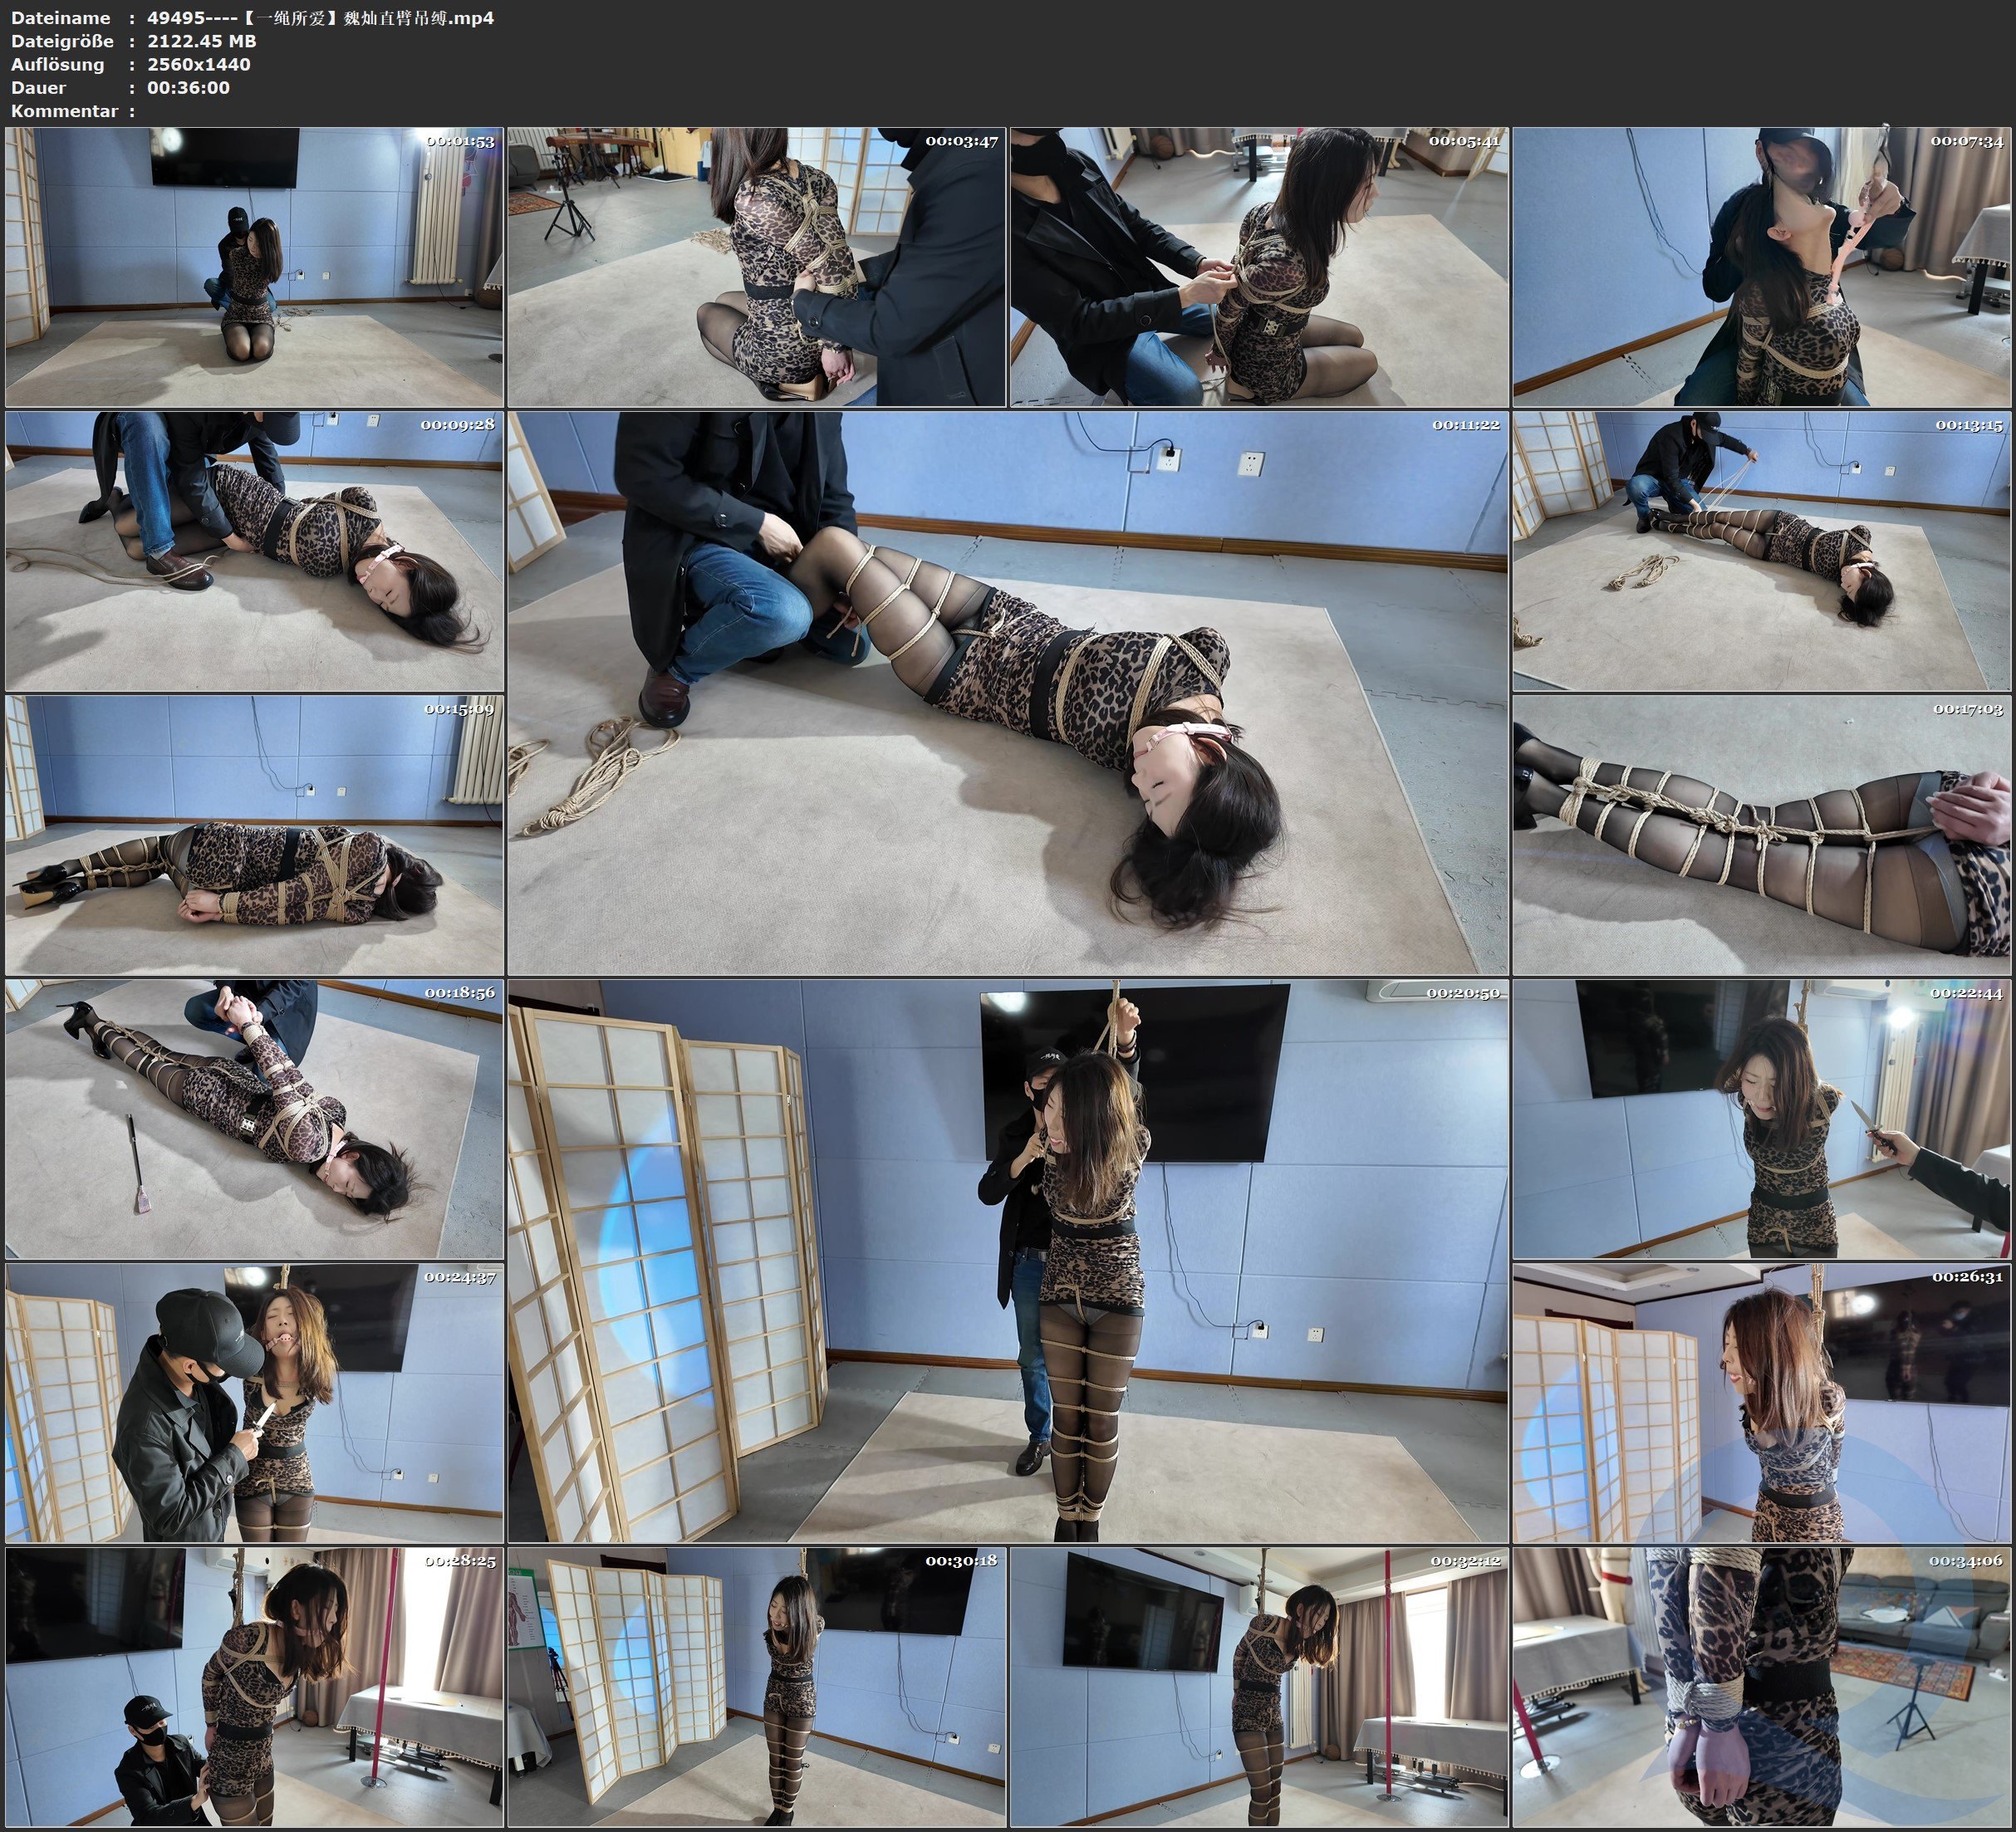Select the frame marked 00:22:44
This screenshot has width=2016, height=1832.
coord(1762,1118)
